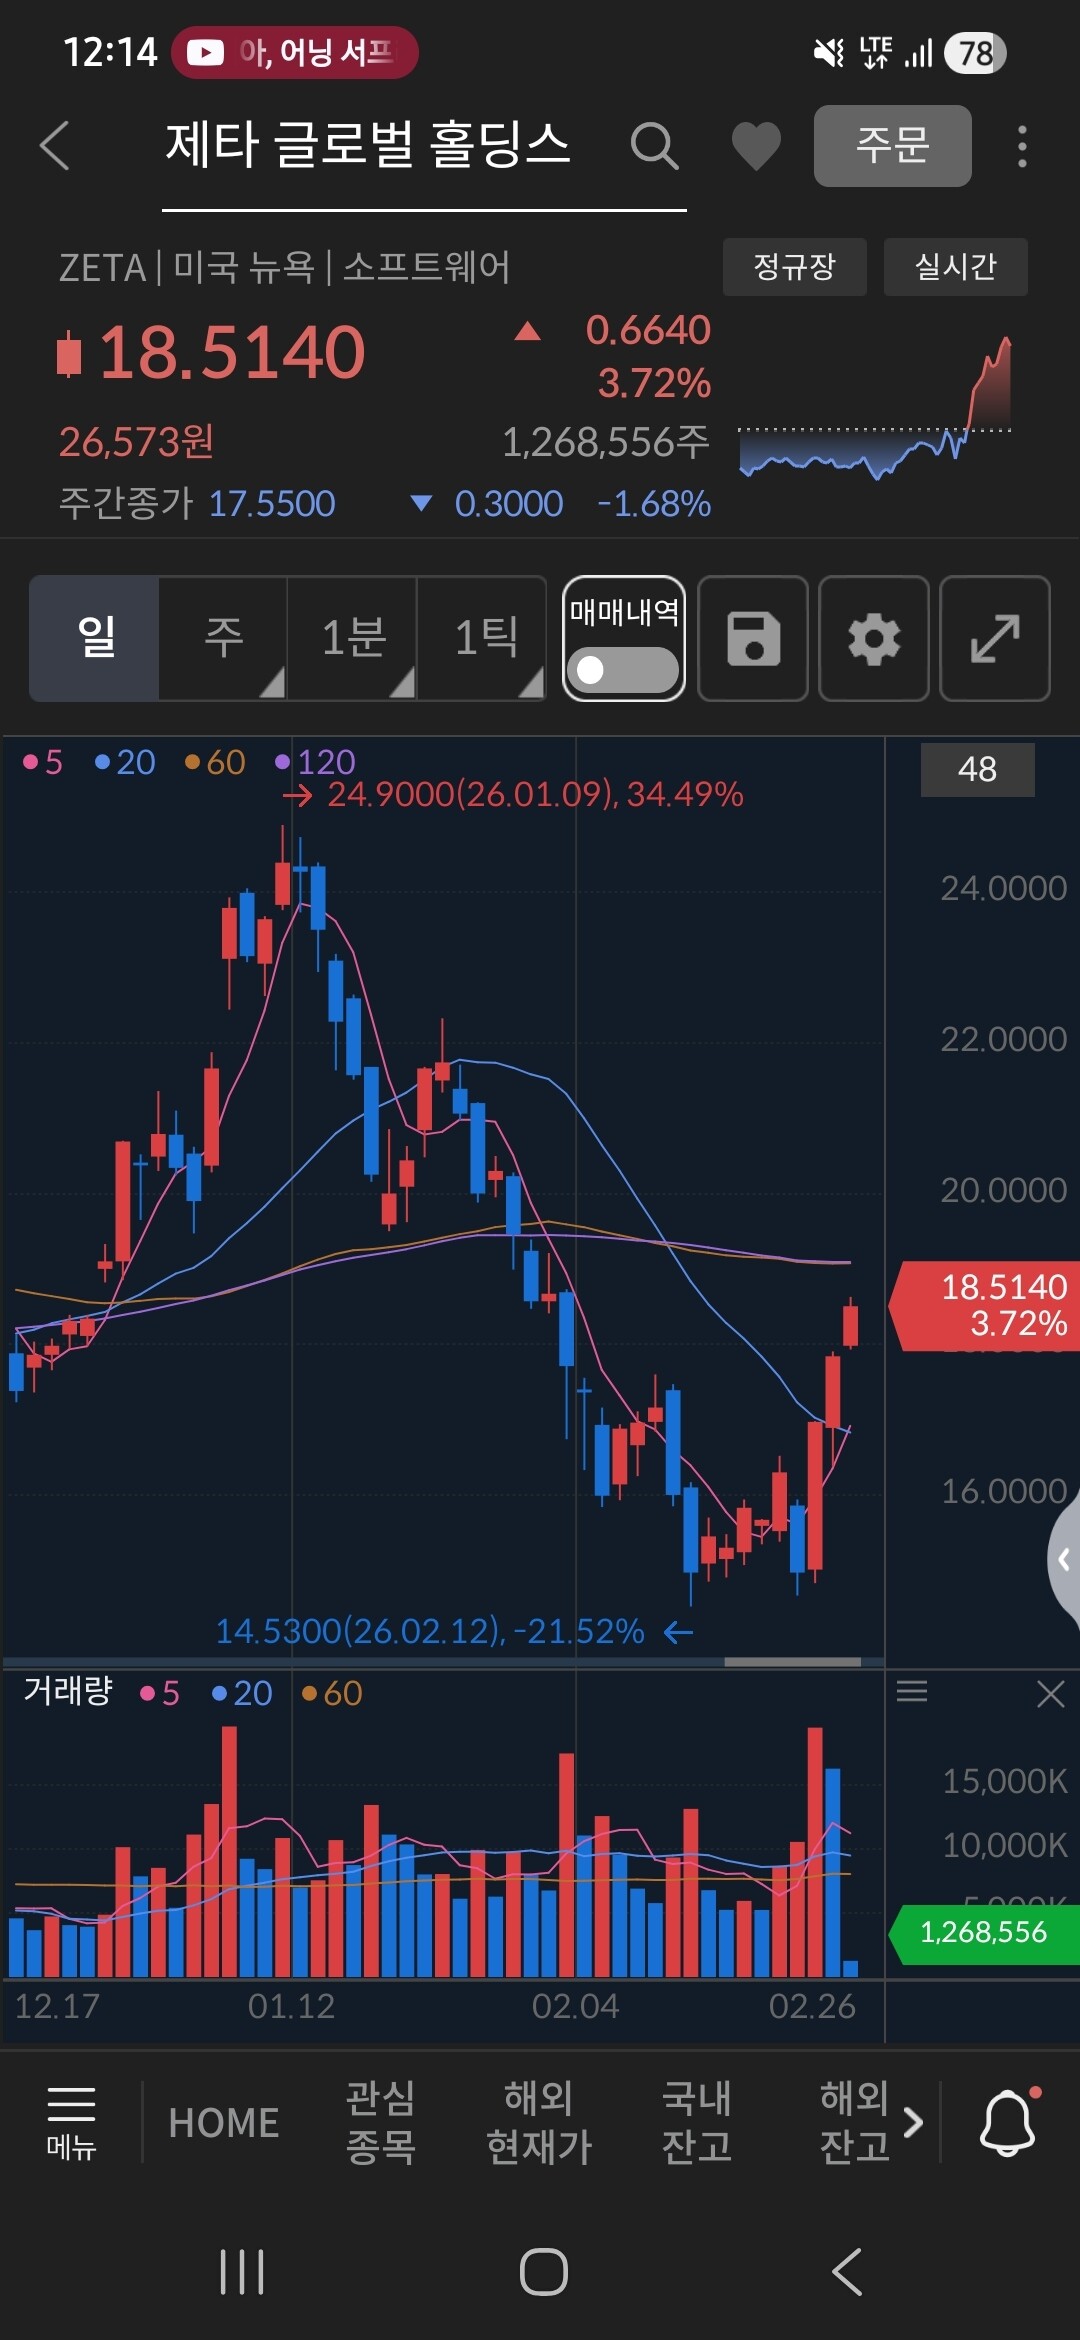Expand chart to fullscreen arrows icon

coord(995,638)
